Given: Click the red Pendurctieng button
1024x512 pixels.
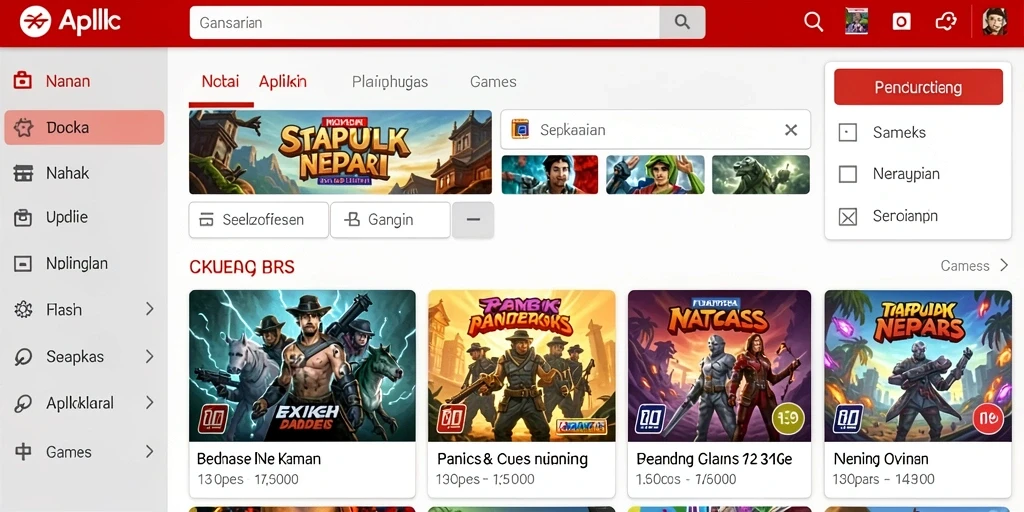Looking at the screenshot, I should coord(918,87).
